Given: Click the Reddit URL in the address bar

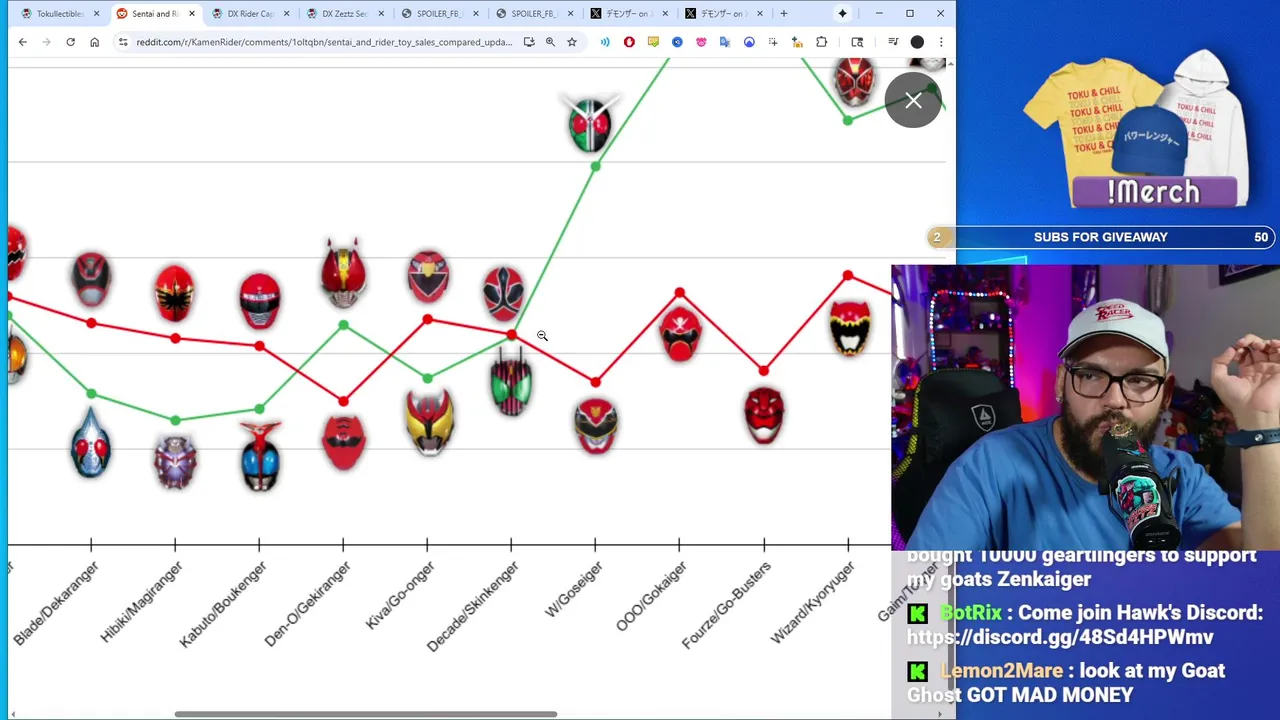Looking at the screenshot, I should [324, 42].
